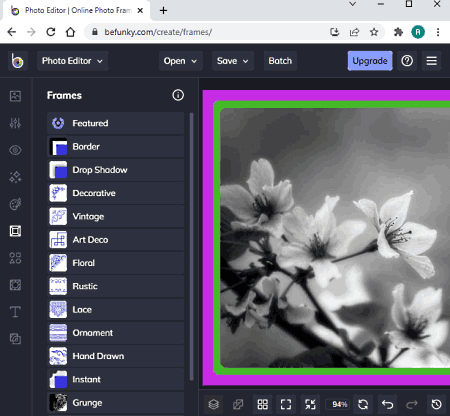Click the Upgrade button
This screenshot has height=416, width=450.
click(370, 61)
